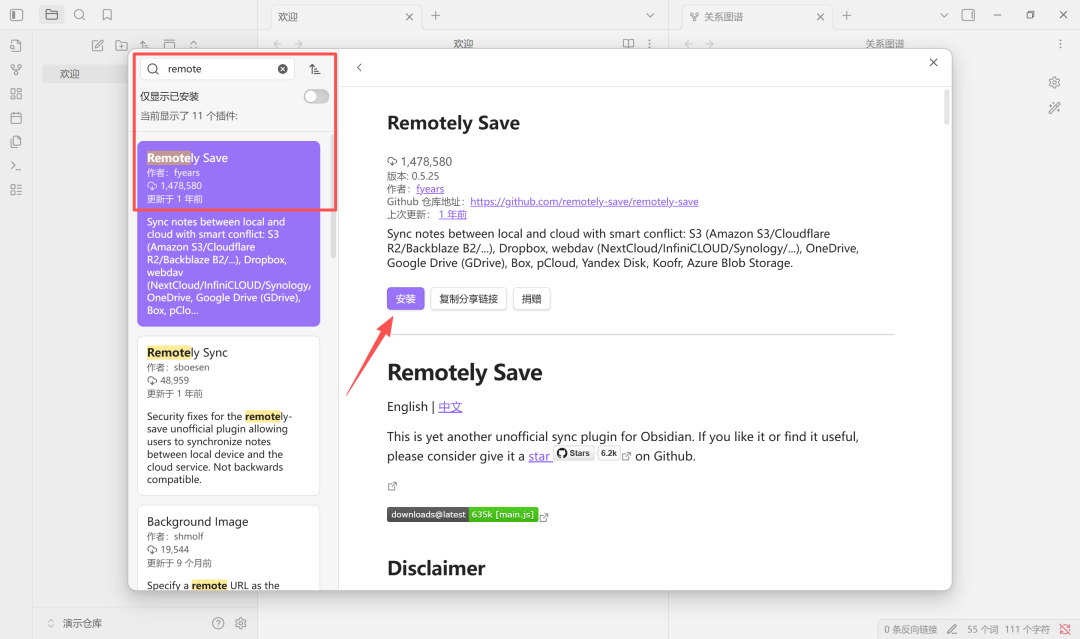Close the community plugins dialog
Viewport: 1080px width, 639px height.
[x=933, y=63]
